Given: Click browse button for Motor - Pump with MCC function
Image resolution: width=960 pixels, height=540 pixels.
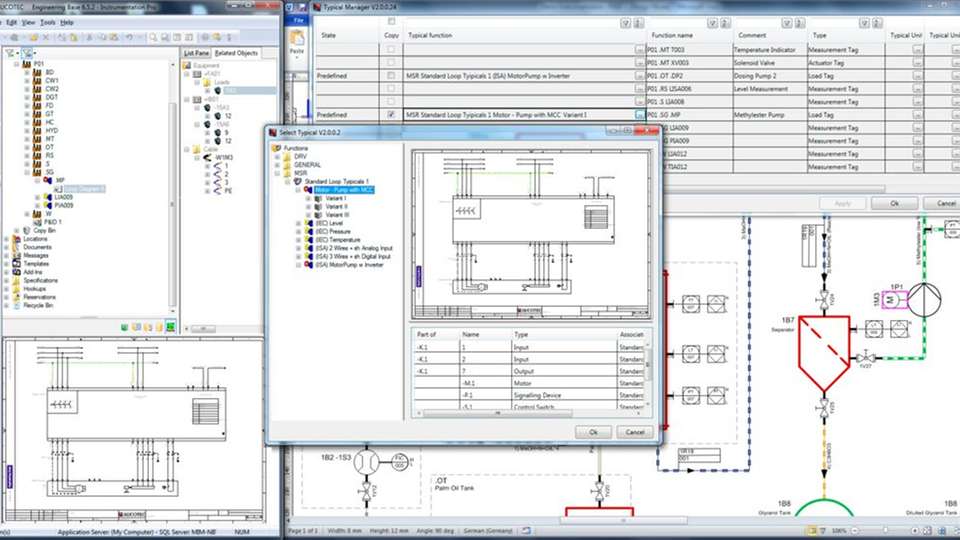Looking at the screenshot, I should point(639,114).
